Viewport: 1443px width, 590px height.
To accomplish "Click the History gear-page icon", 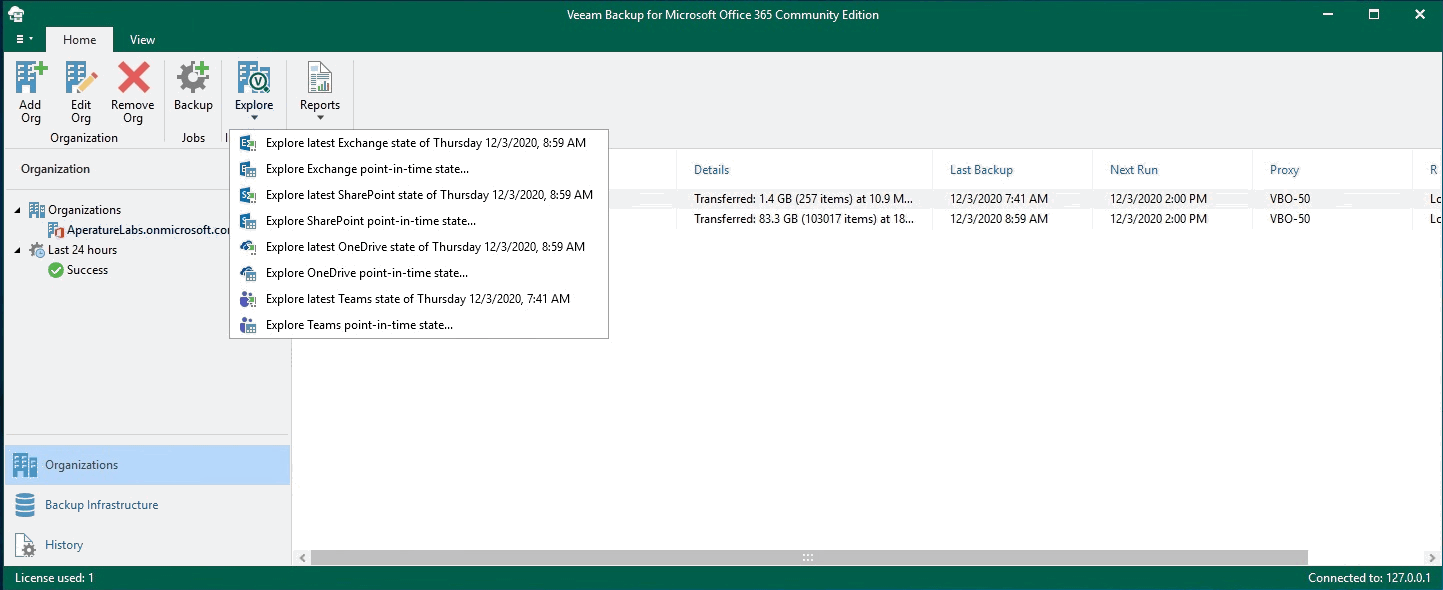I will 25,545.
